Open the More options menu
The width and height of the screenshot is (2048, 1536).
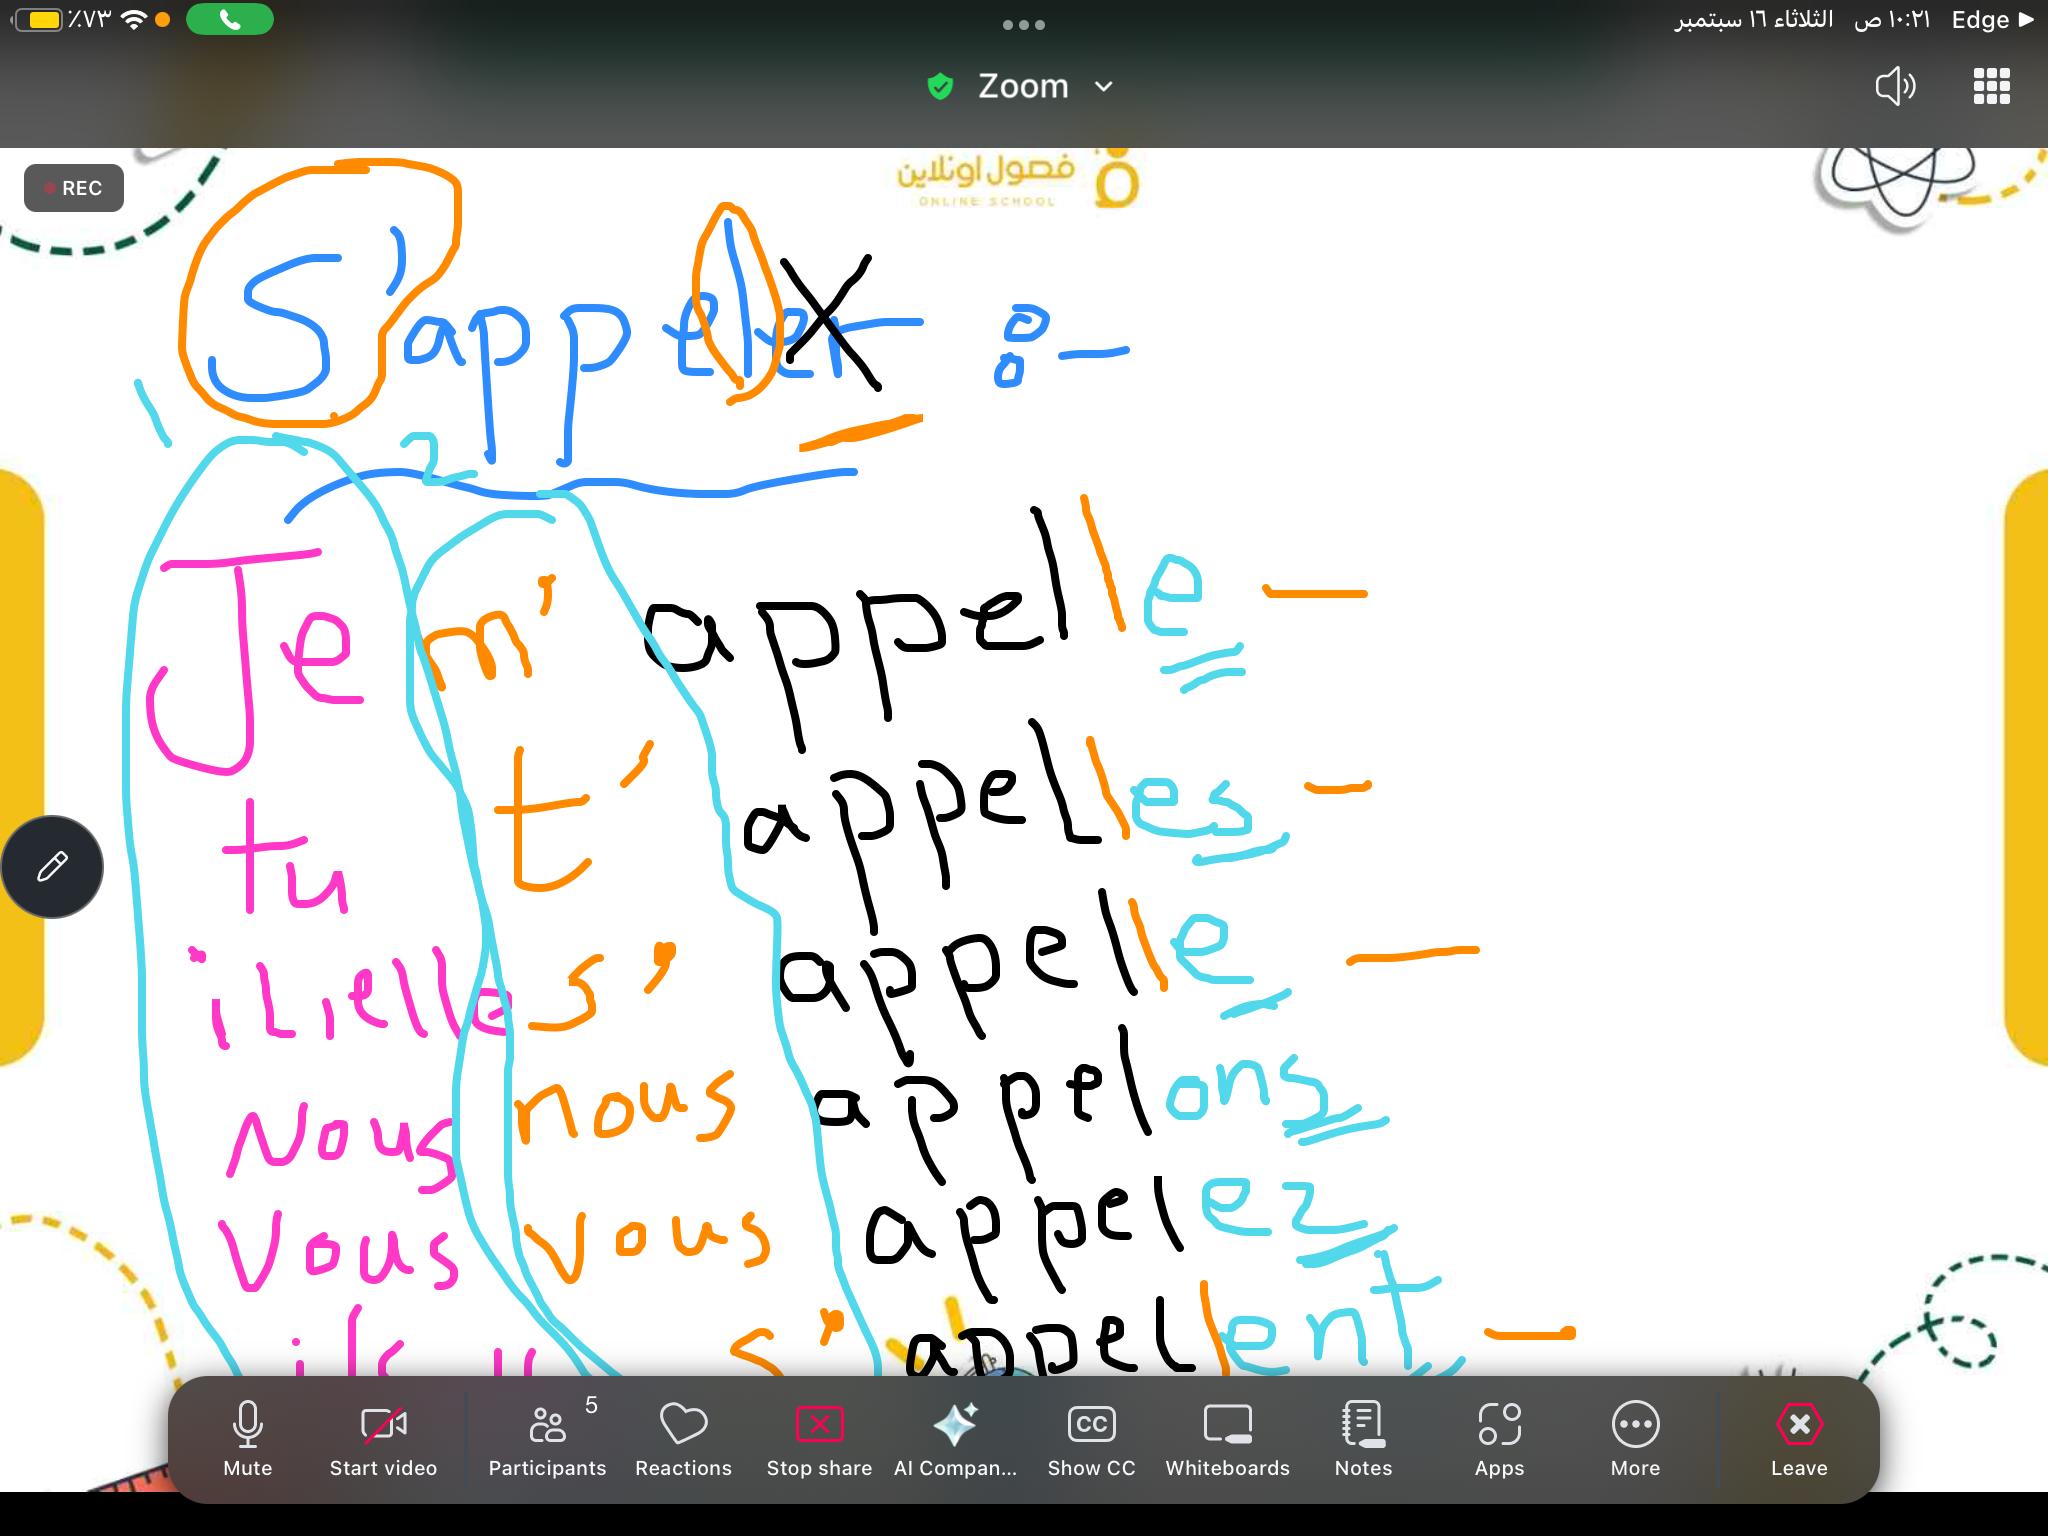click(x=1635, y=1438)
